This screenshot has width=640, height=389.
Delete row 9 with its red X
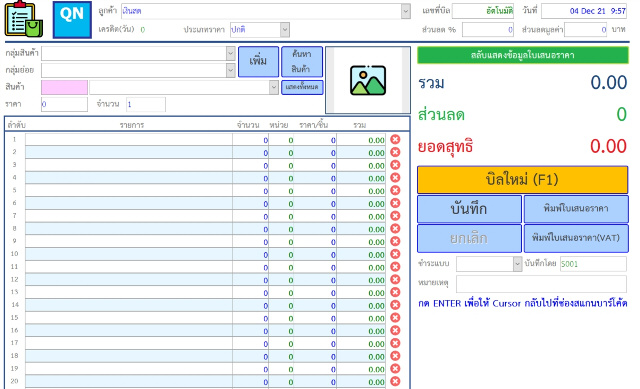pos(395,241)
